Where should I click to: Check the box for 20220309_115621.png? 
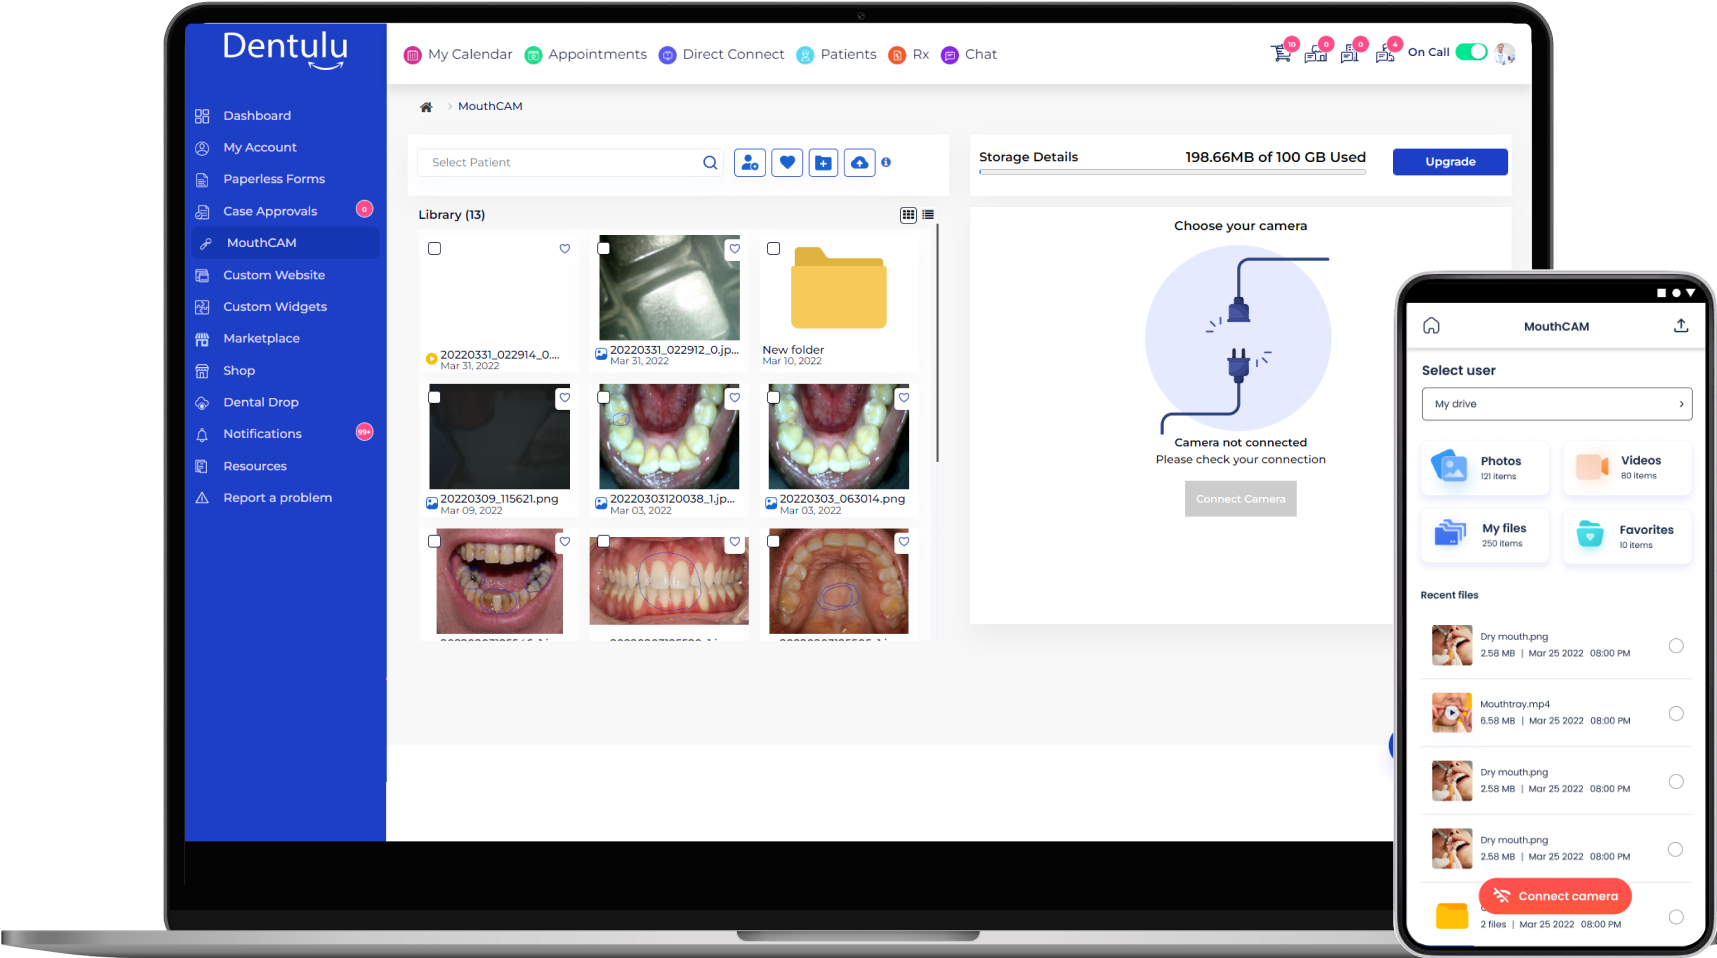[434, 398]
